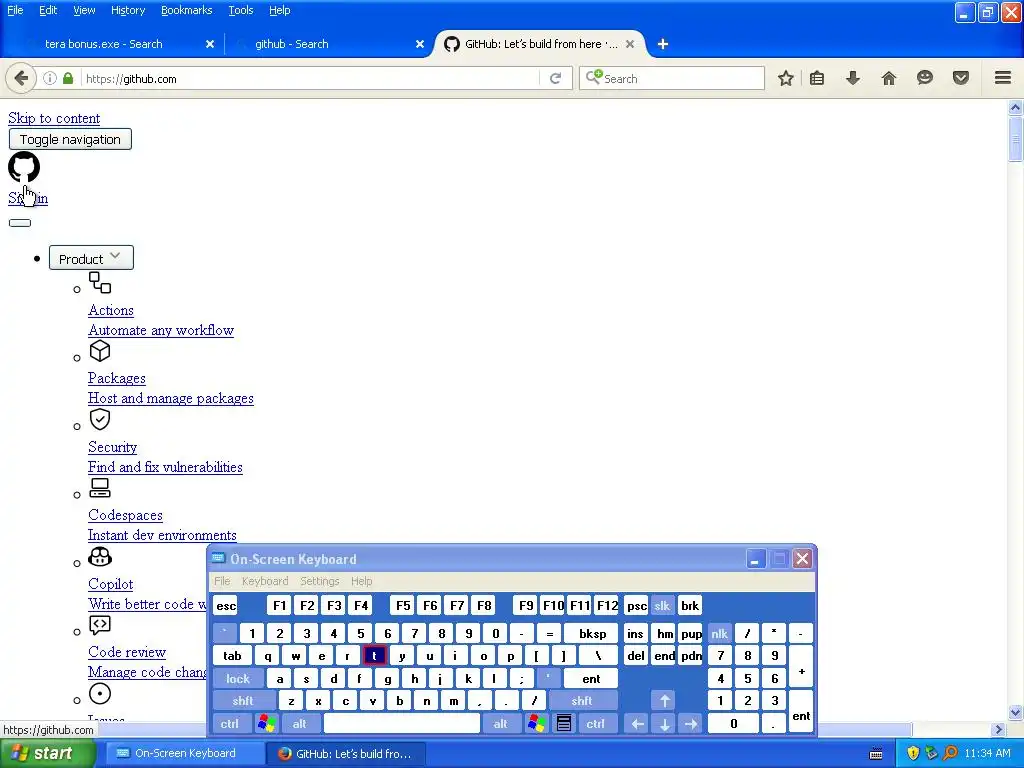Bookmark this page with the star icon
1024x768 pixels.
786,78
